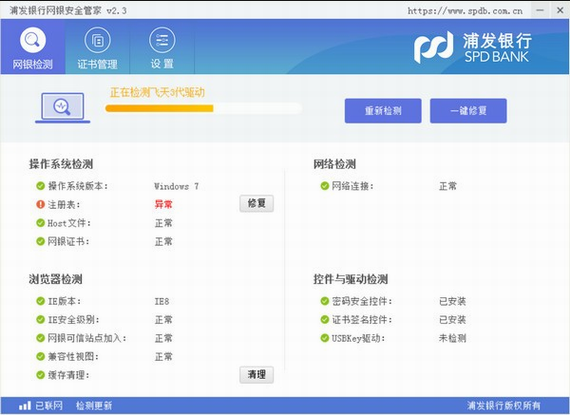Click the red 异常 status text

click(x=164, y=205)
